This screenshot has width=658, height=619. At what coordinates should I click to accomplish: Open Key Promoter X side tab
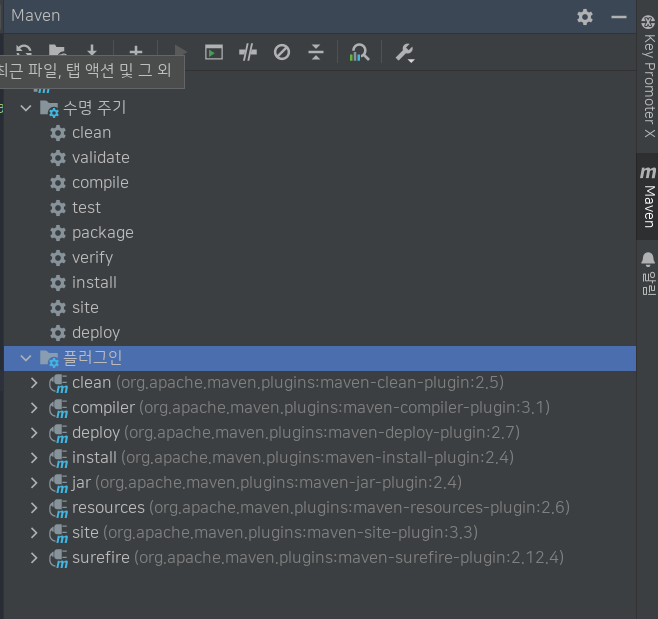pyautogui.click(x=648, y=76)
